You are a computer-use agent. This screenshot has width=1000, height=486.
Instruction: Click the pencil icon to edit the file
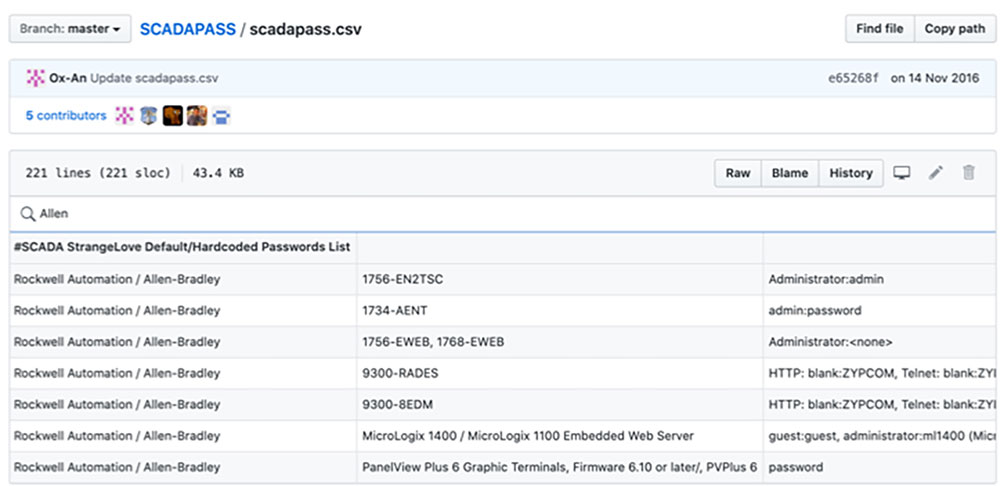pyautogui.click(x=935, y=173)
